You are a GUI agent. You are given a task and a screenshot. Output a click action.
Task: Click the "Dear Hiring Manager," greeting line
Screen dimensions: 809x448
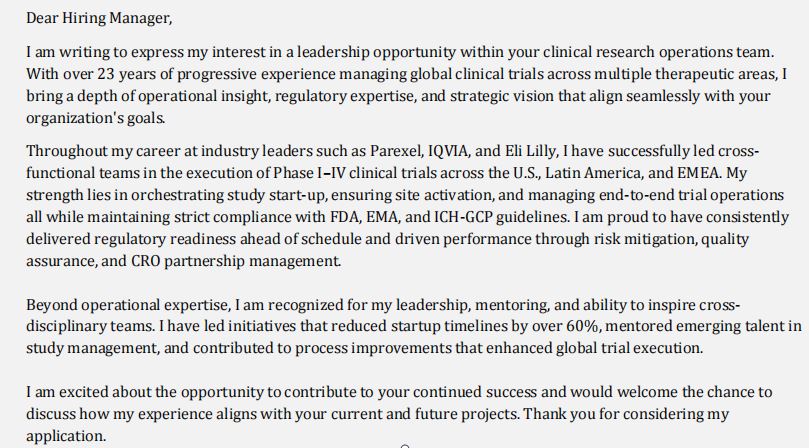click(99, 19)
